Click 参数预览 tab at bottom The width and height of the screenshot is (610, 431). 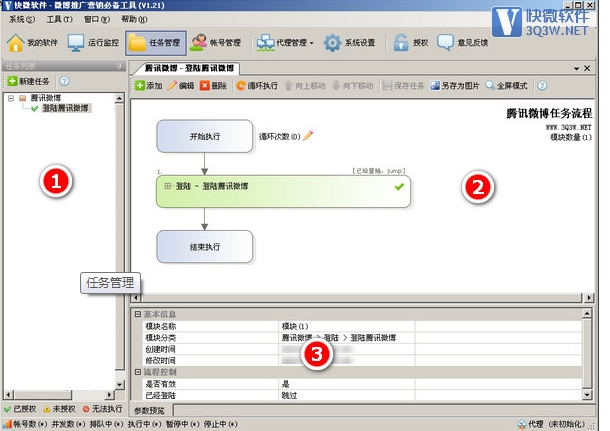[x=150, y=410]
